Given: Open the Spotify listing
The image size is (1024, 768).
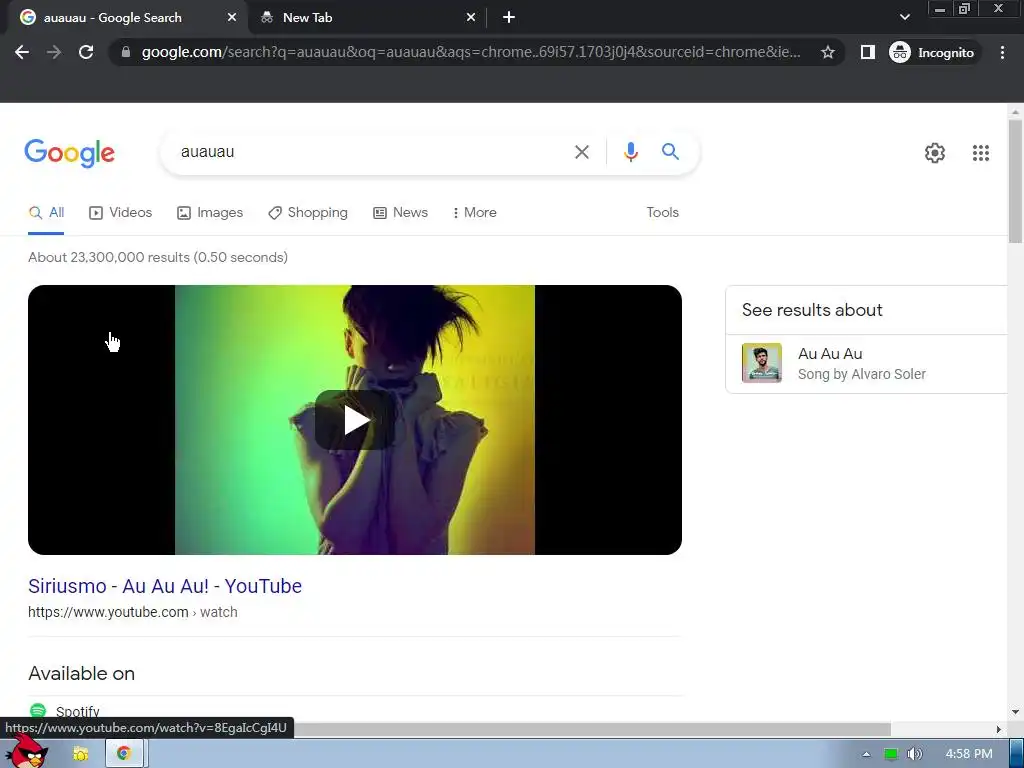Looking at the screenshot, I should pyautogui.click(x=77, y=712).
